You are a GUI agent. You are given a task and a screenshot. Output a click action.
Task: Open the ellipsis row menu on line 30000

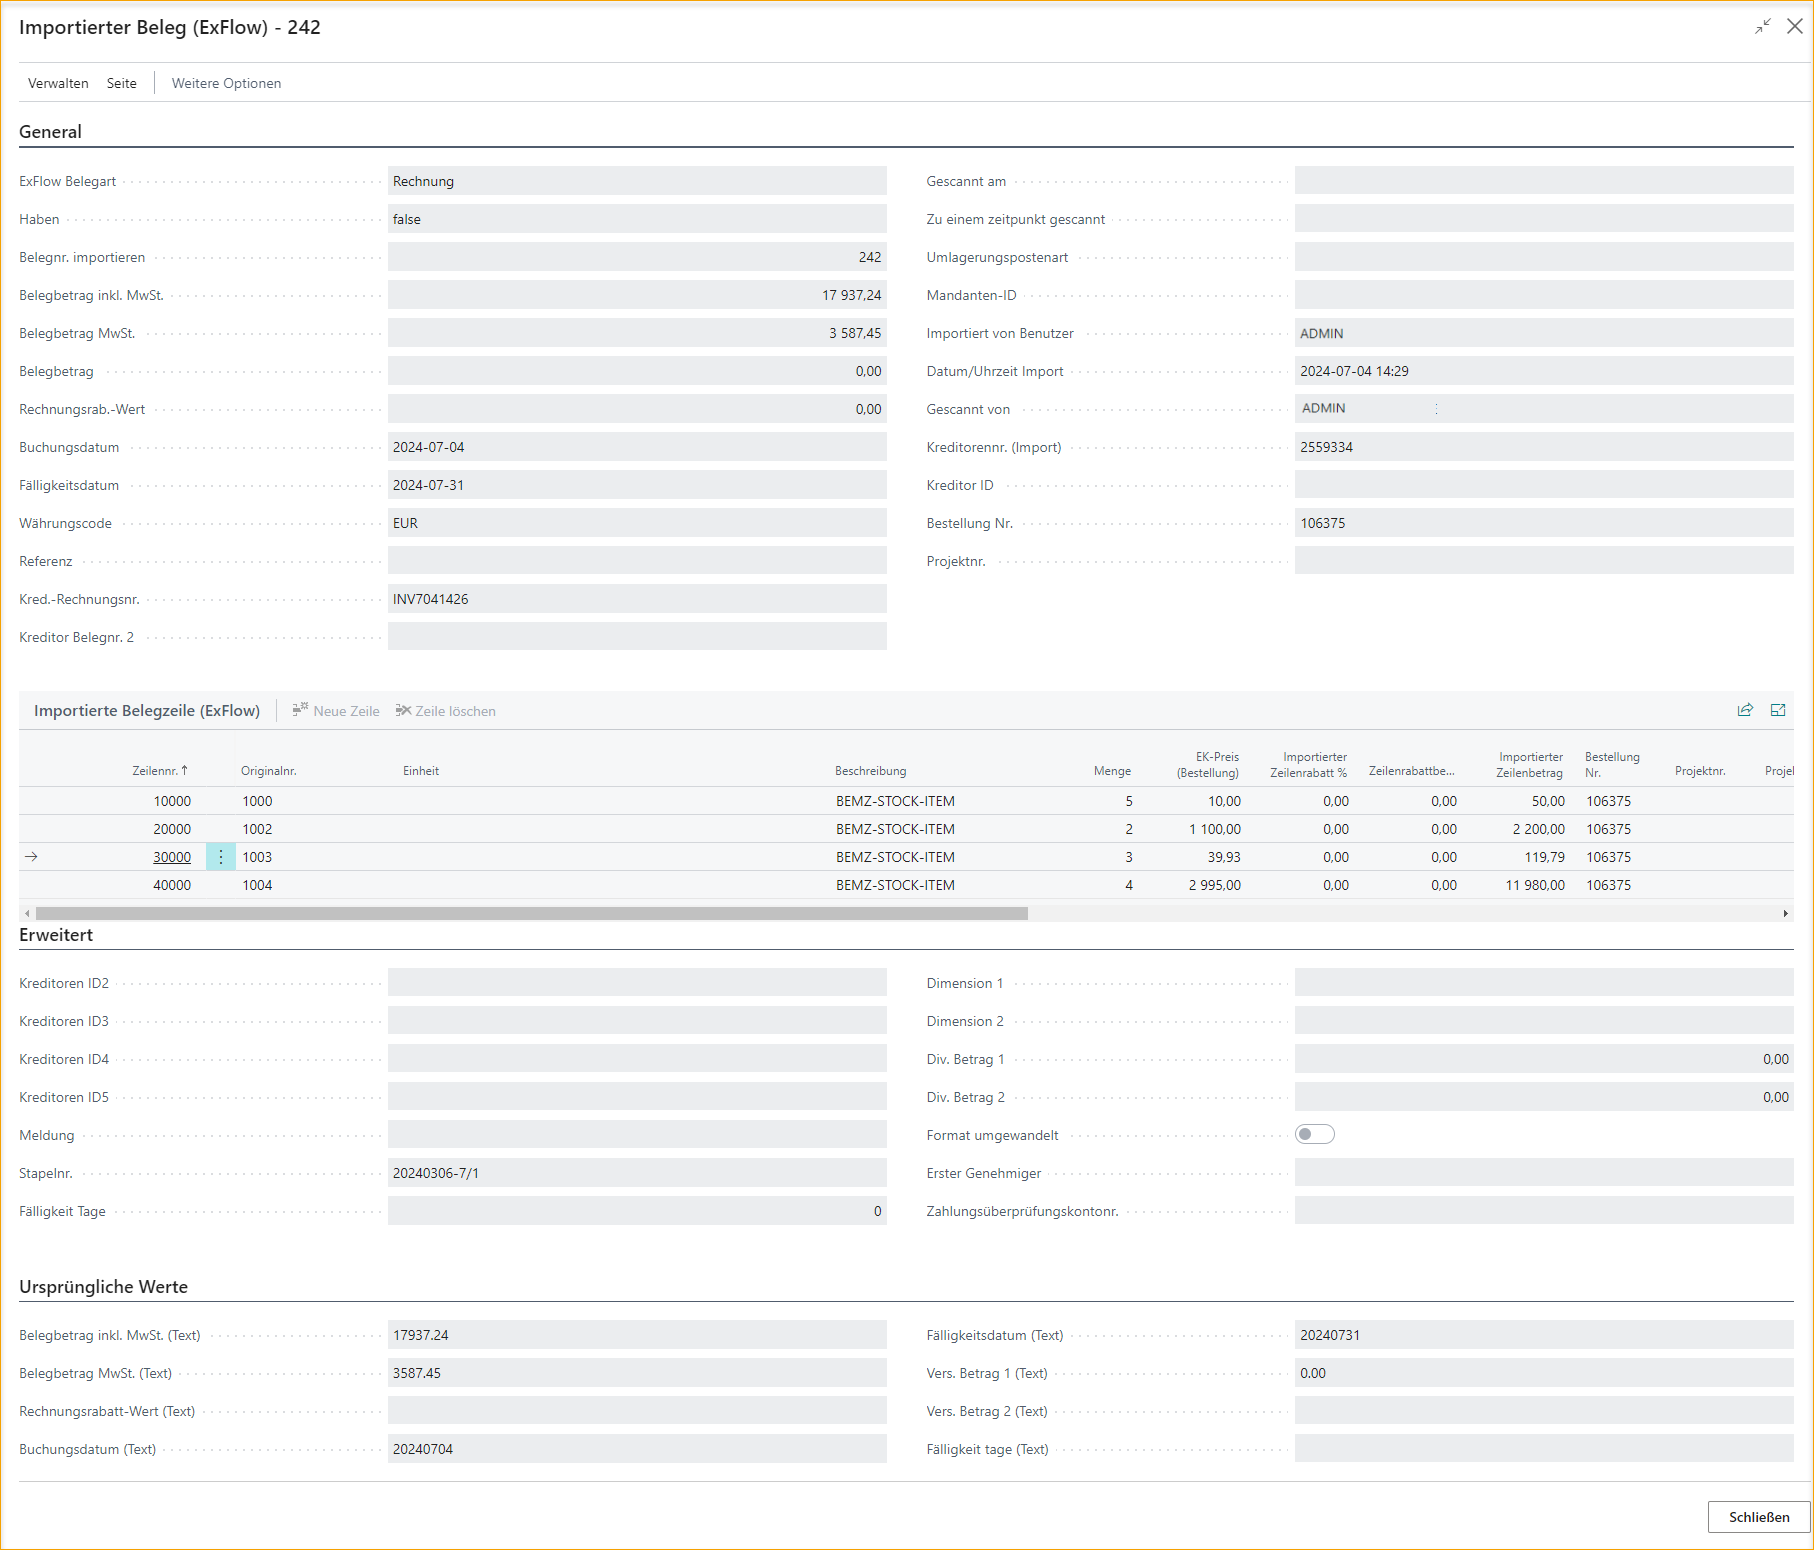point(220,856)
